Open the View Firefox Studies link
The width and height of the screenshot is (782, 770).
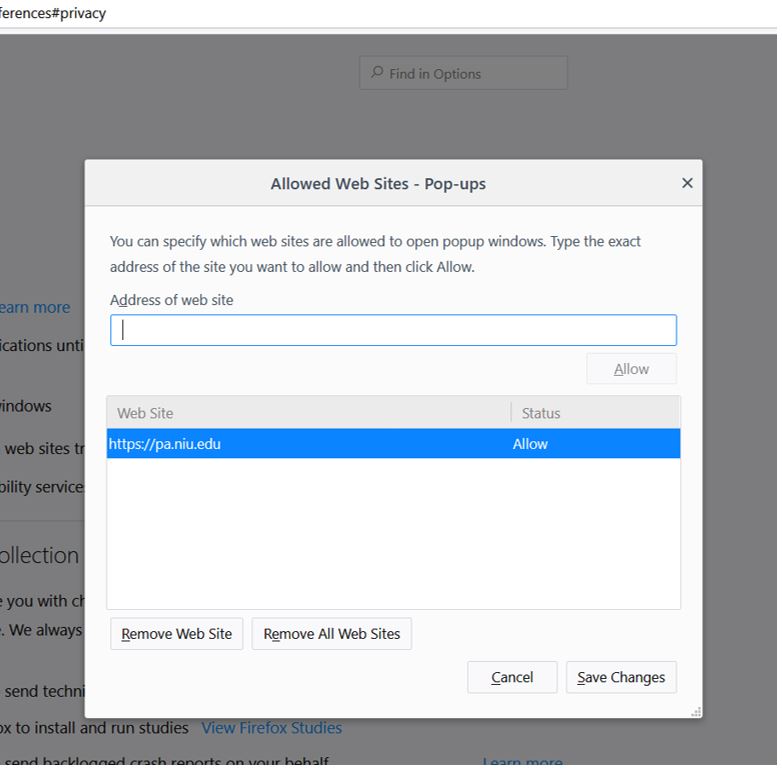pos(272,728)
